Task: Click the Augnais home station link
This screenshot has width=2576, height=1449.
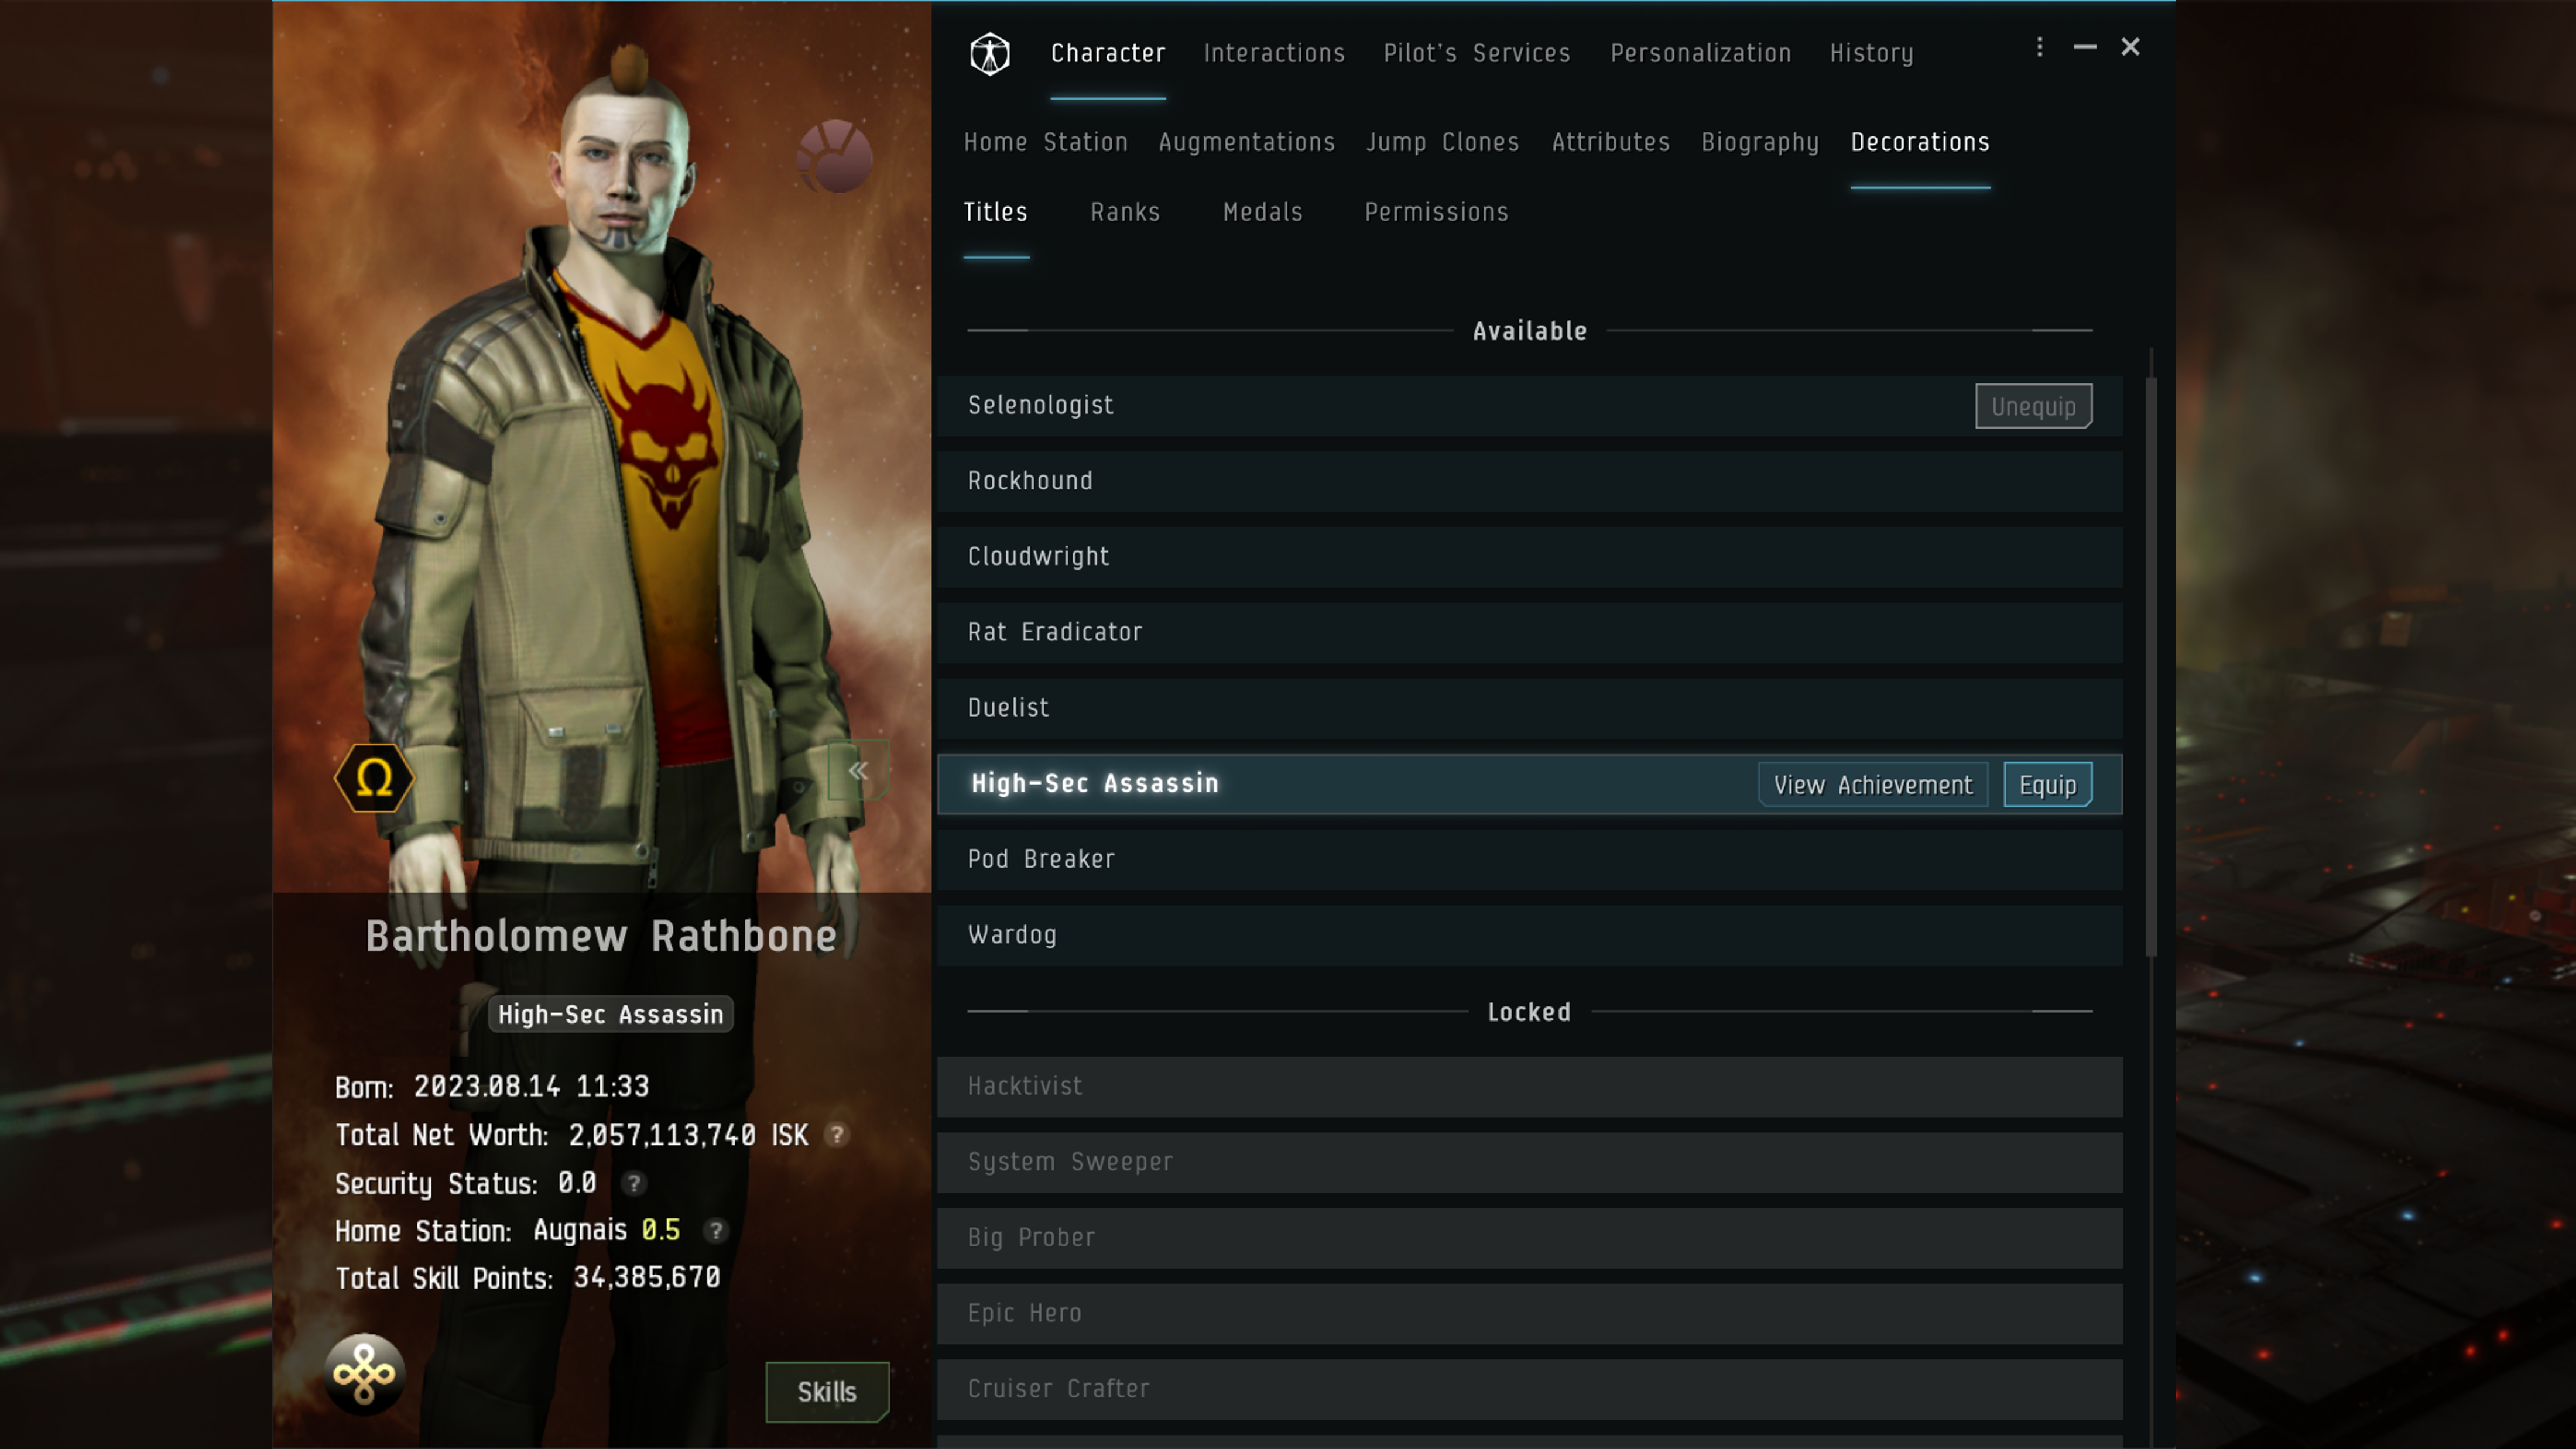Action: pos(580,1230)
